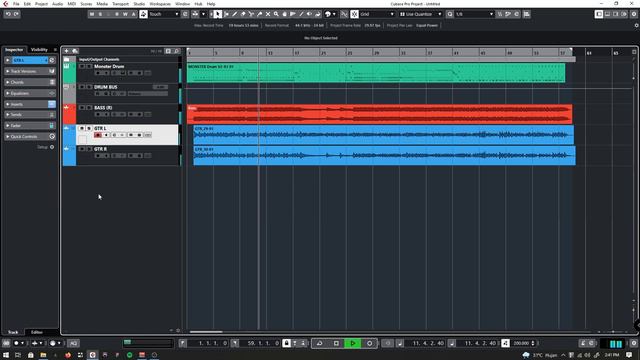Toggle record enable on GTR L track
Image resolution: width=640 pixels, height=360 pixels.
[98, 135]
